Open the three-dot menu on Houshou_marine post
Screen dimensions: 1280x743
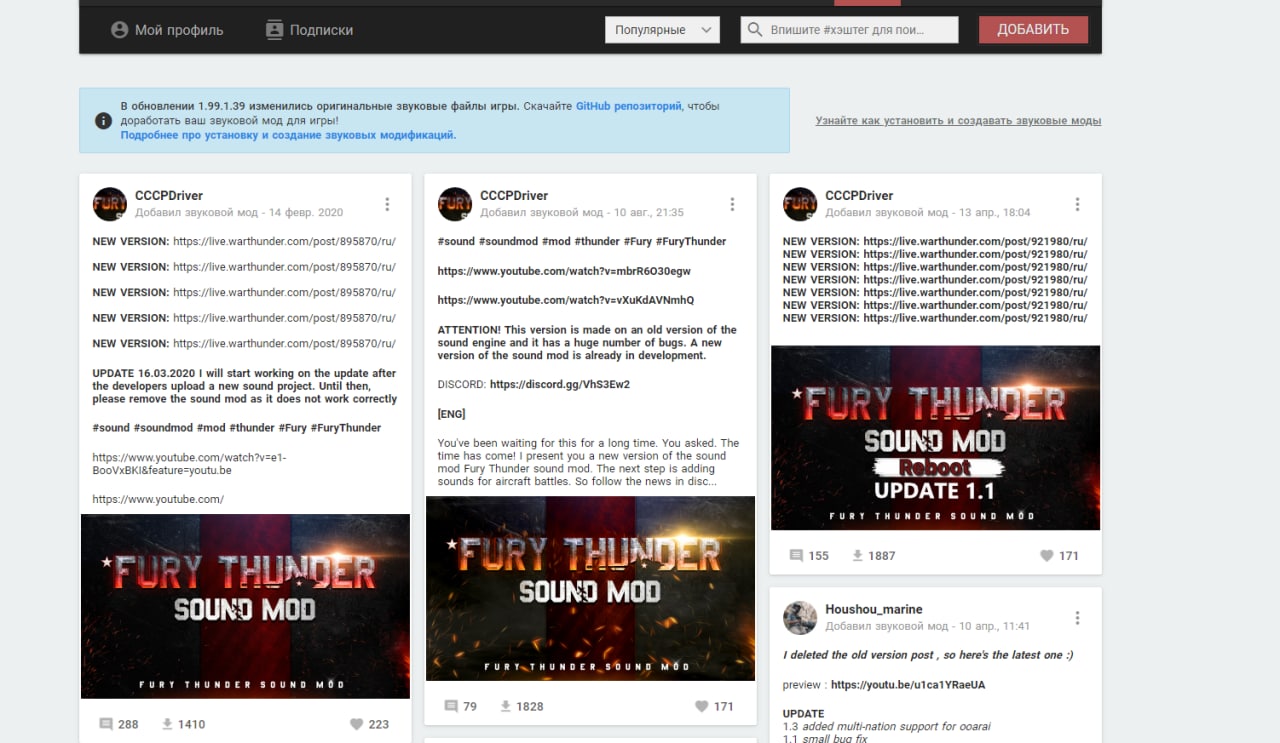1077,618
